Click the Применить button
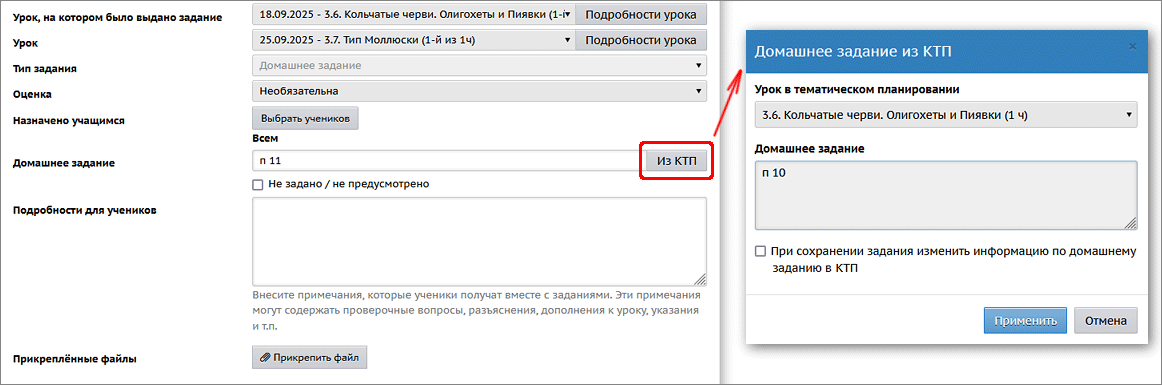 coord(1025,321)
